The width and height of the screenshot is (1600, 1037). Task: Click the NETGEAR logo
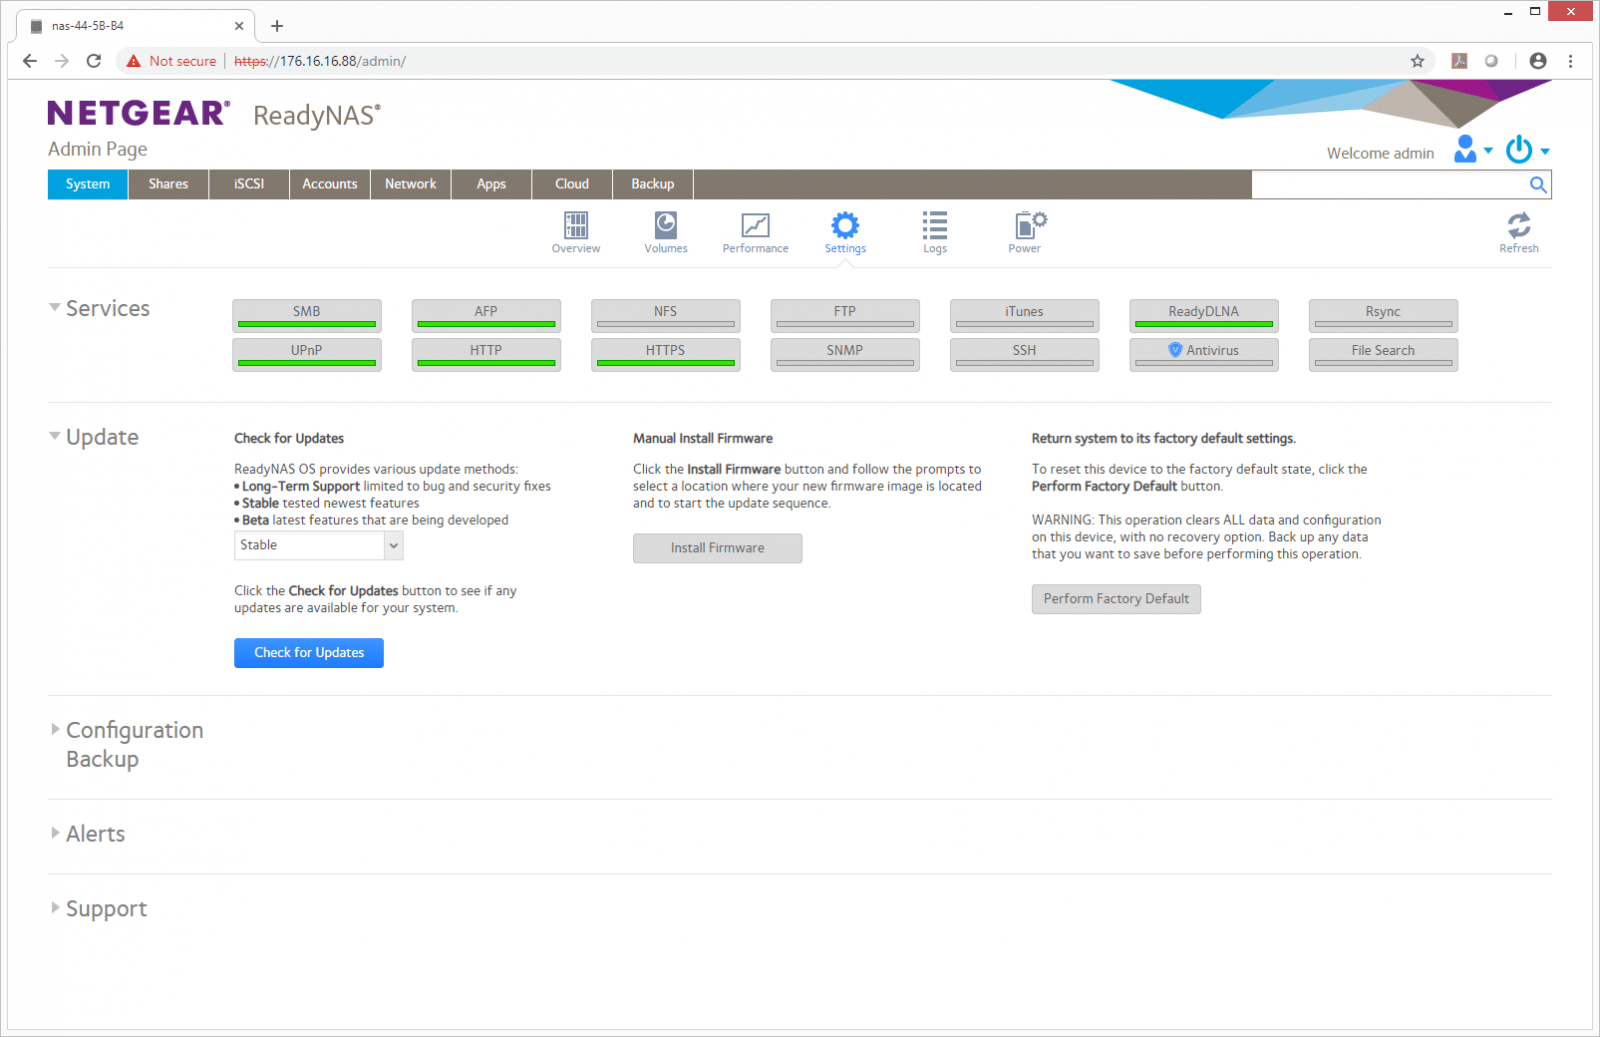tap(139, 113)
